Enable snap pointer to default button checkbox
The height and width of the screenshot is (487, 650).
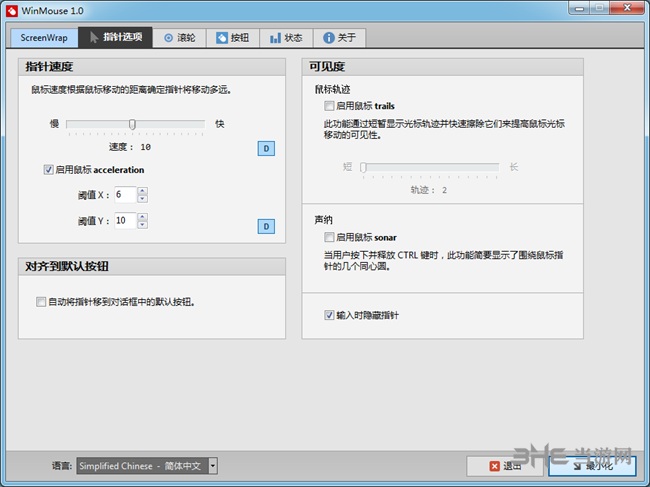[x=41, y=302]
